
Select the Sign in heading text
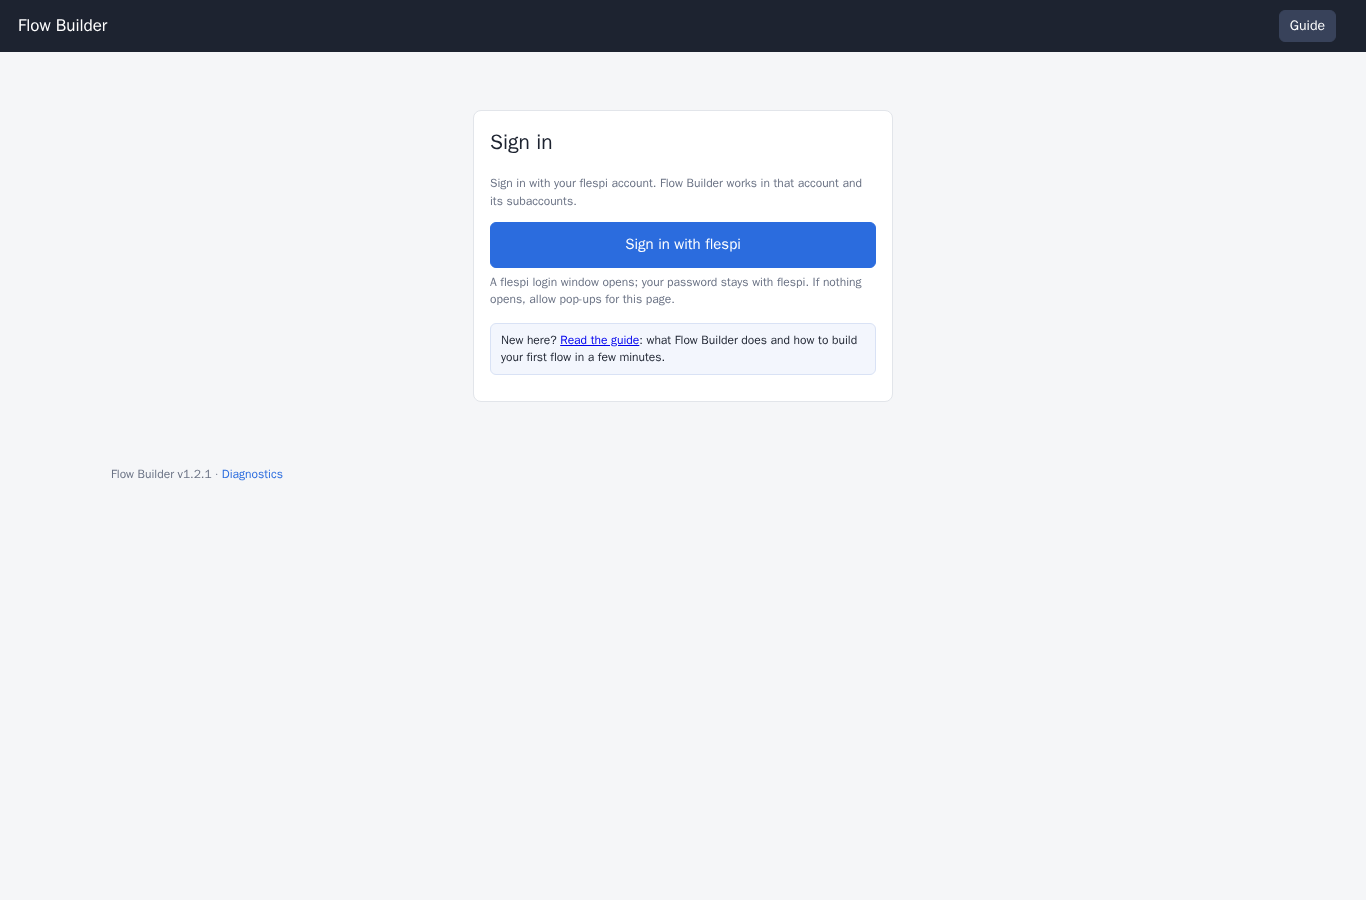pyautogui.click(x=521, y=142)
